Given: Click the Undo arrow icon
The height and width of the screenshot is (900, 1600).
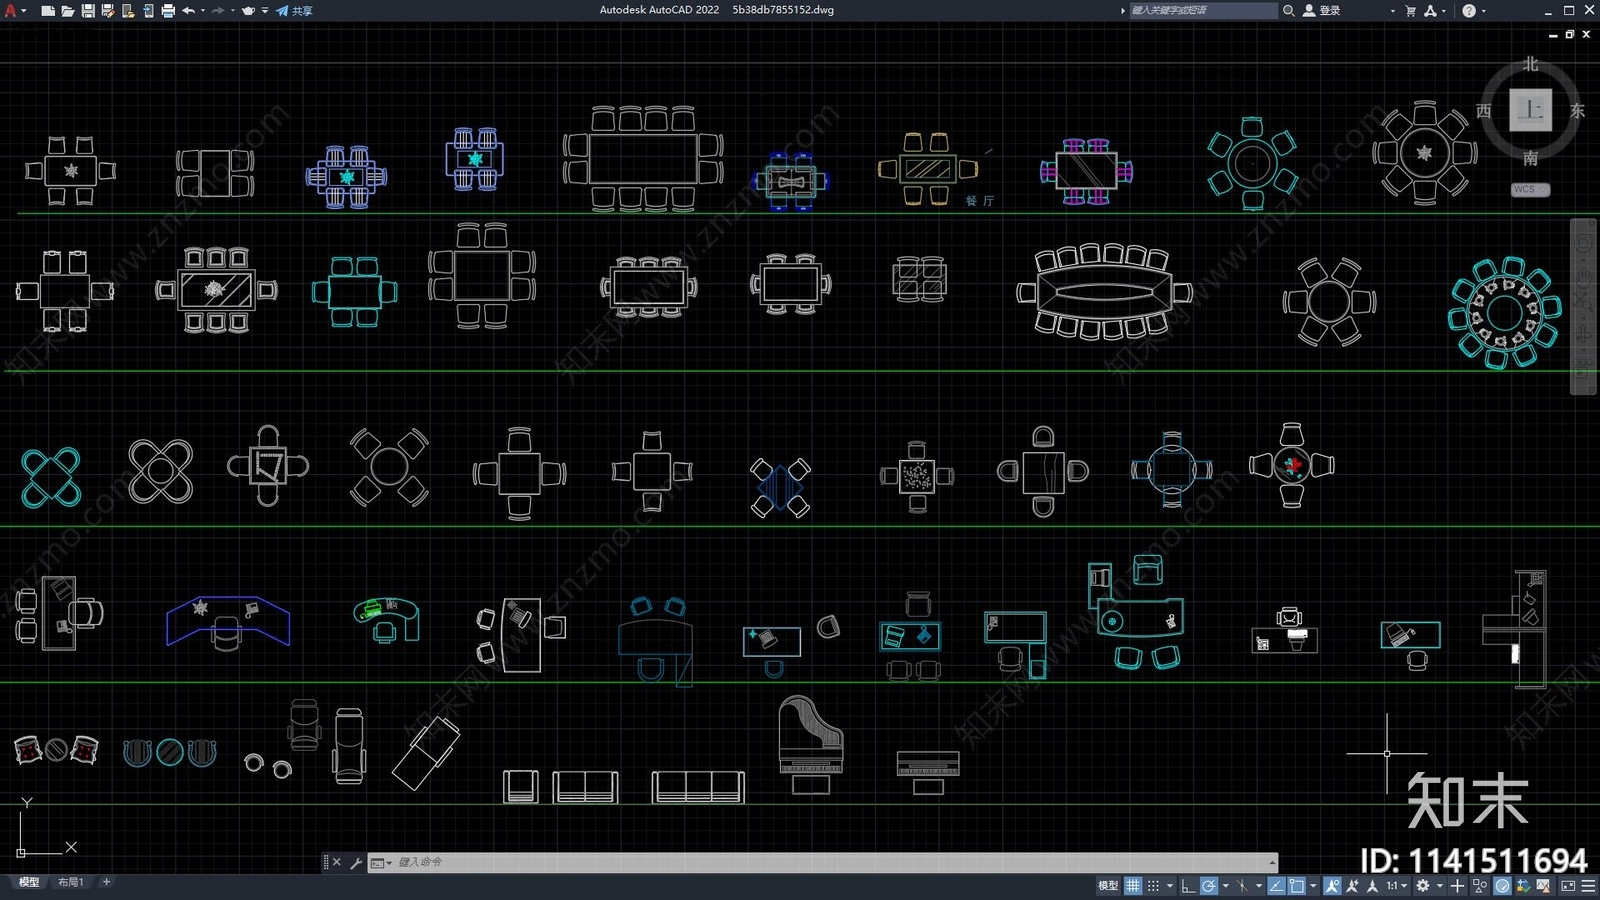Looking at the screenshot, I should pyautogui.click(x=188, y=11).
